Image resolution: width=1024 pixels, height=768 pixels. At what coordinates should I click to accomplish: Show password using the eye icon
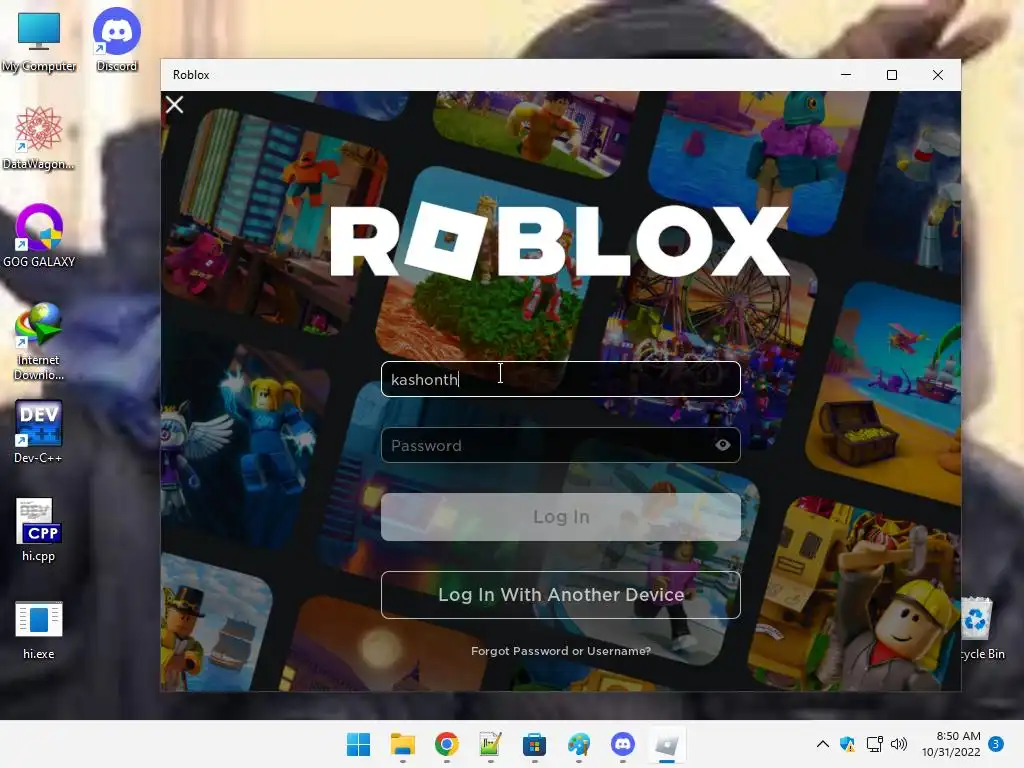click(722, 445)
